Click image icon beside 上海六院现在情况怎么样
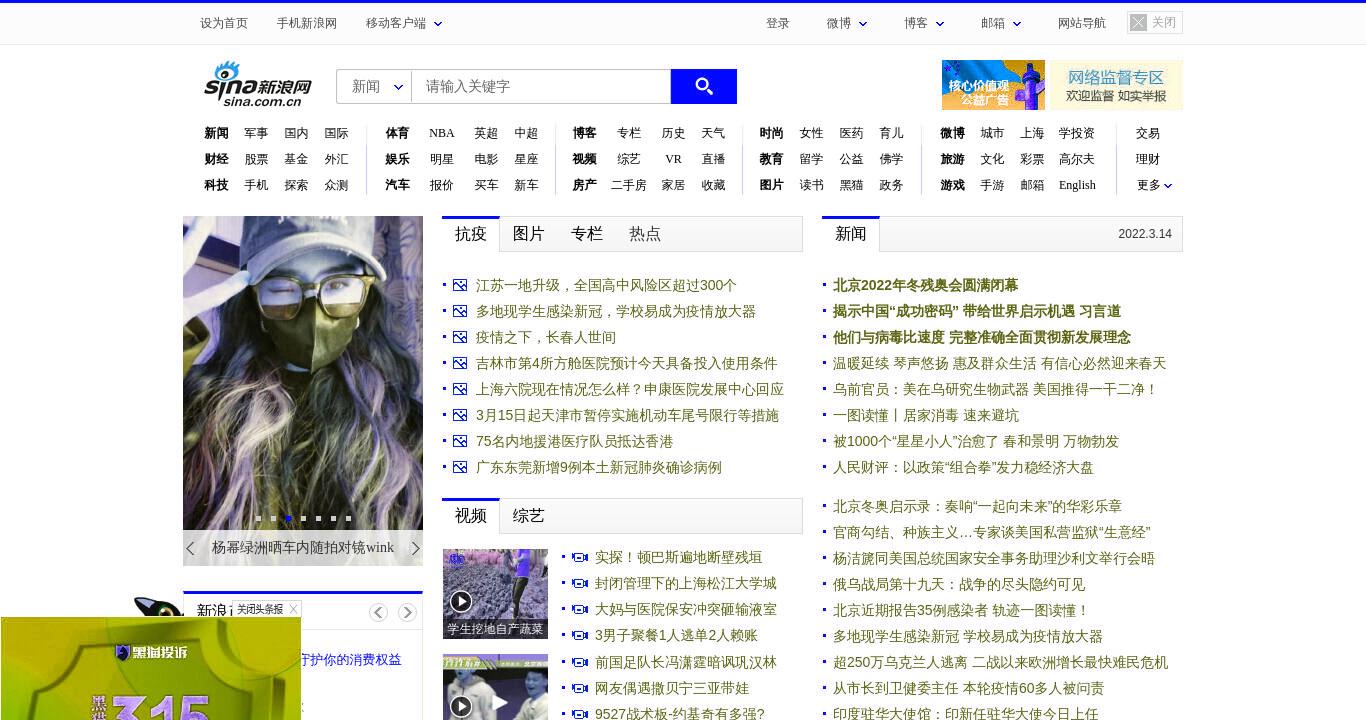 460,389
